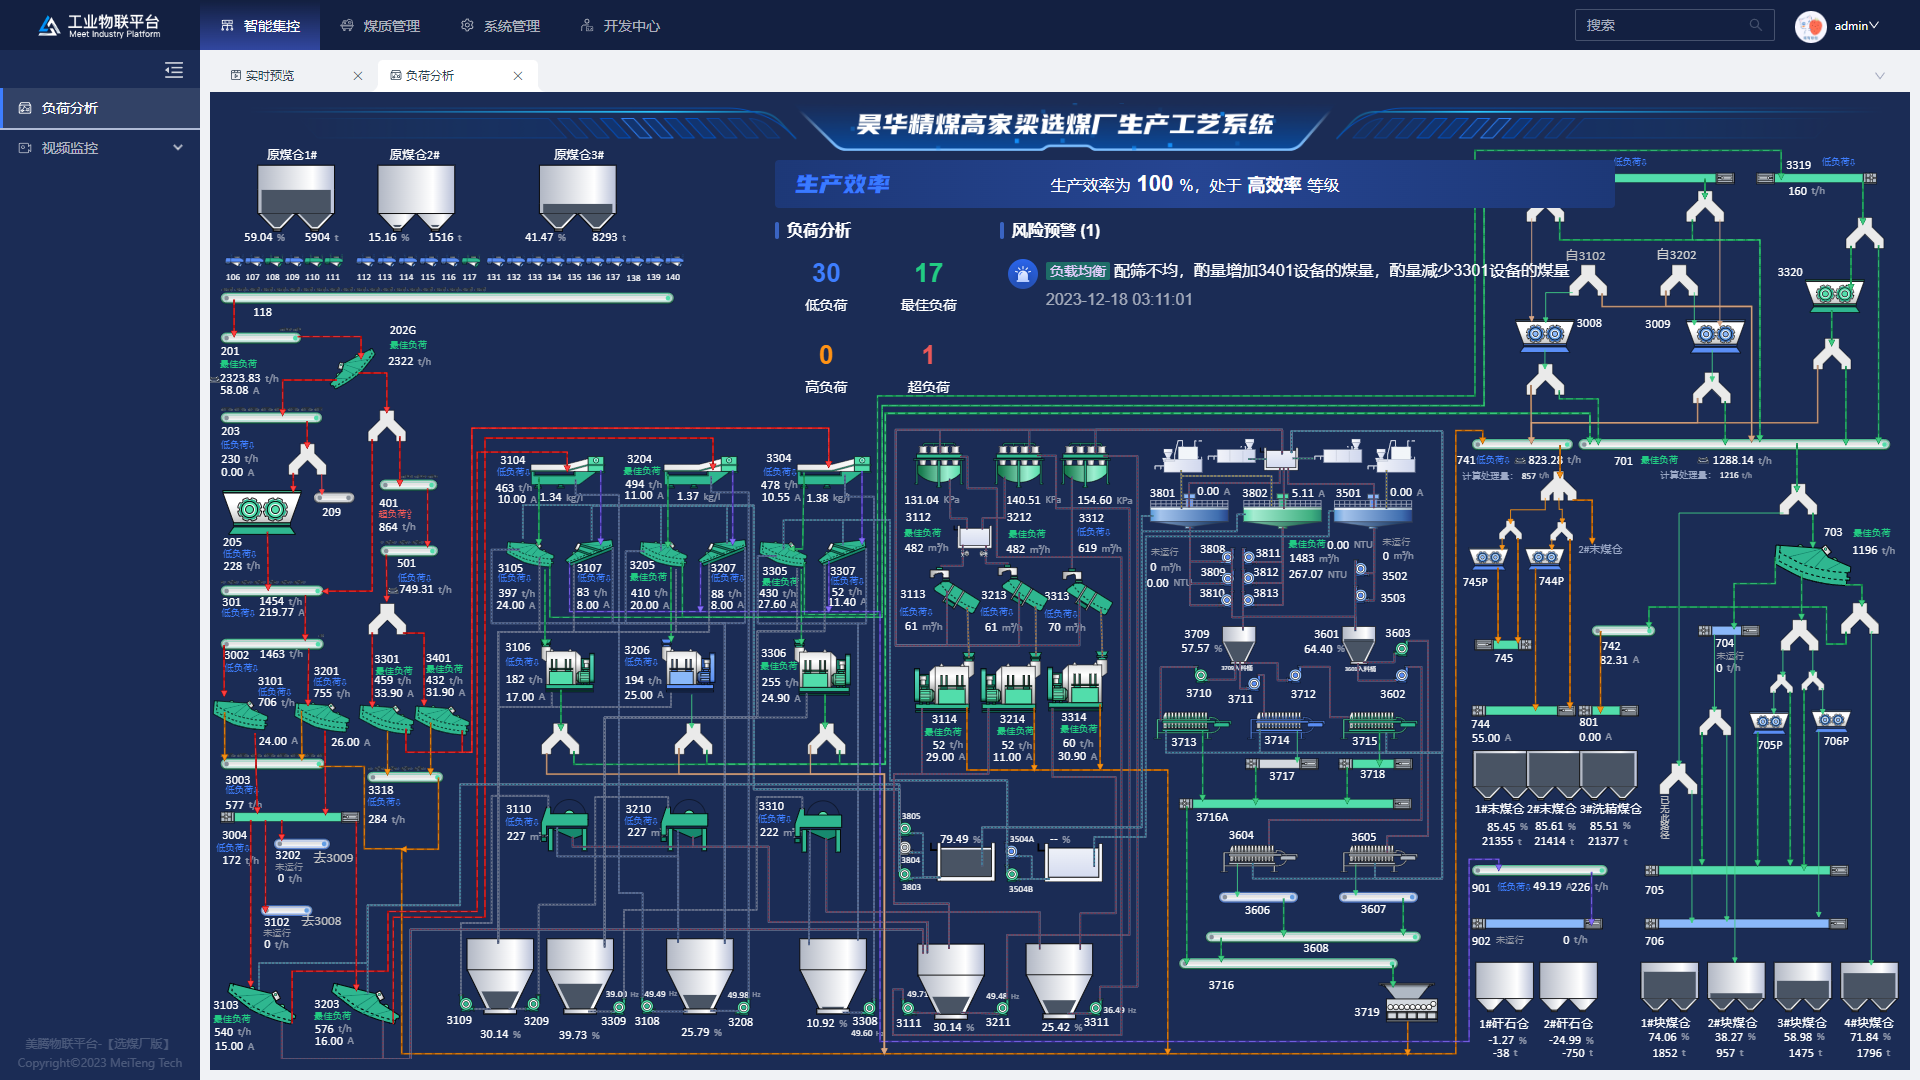This screenshot has width=1920, height=1080.
Task: Click the 去3008 link label
Action: (x=321, y=921)
